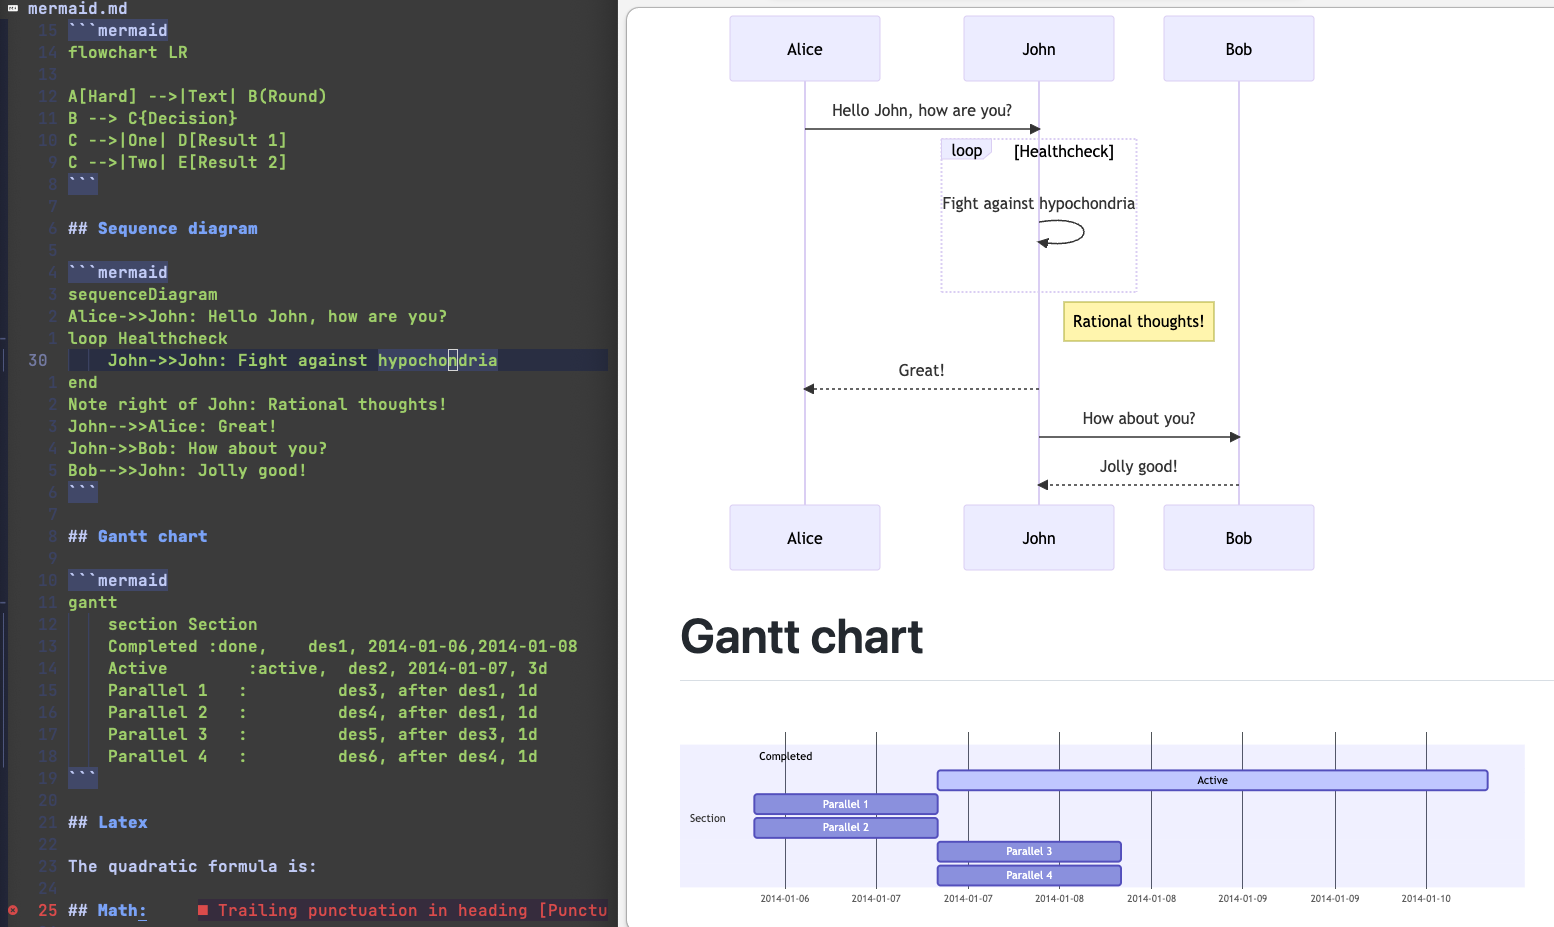
Task: Click the yellow 'Rational thoughts!' note
Action: (1139, 321)
